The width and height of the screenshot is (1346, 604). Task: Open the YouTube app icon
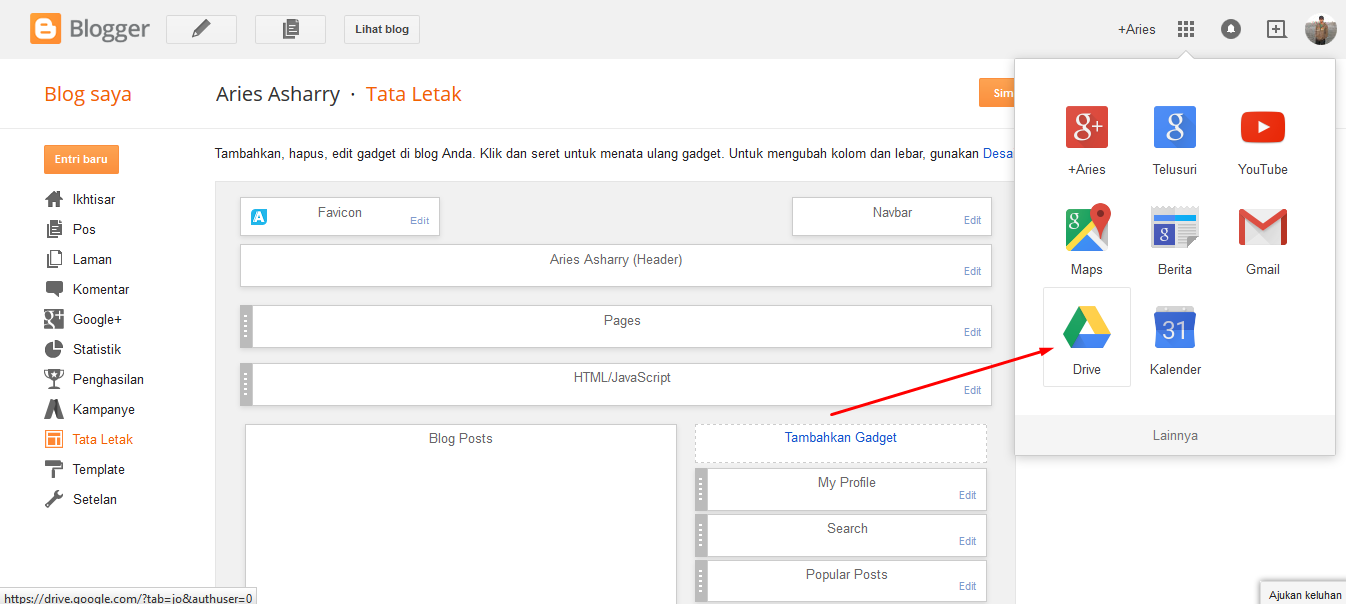coord(1263,138)
